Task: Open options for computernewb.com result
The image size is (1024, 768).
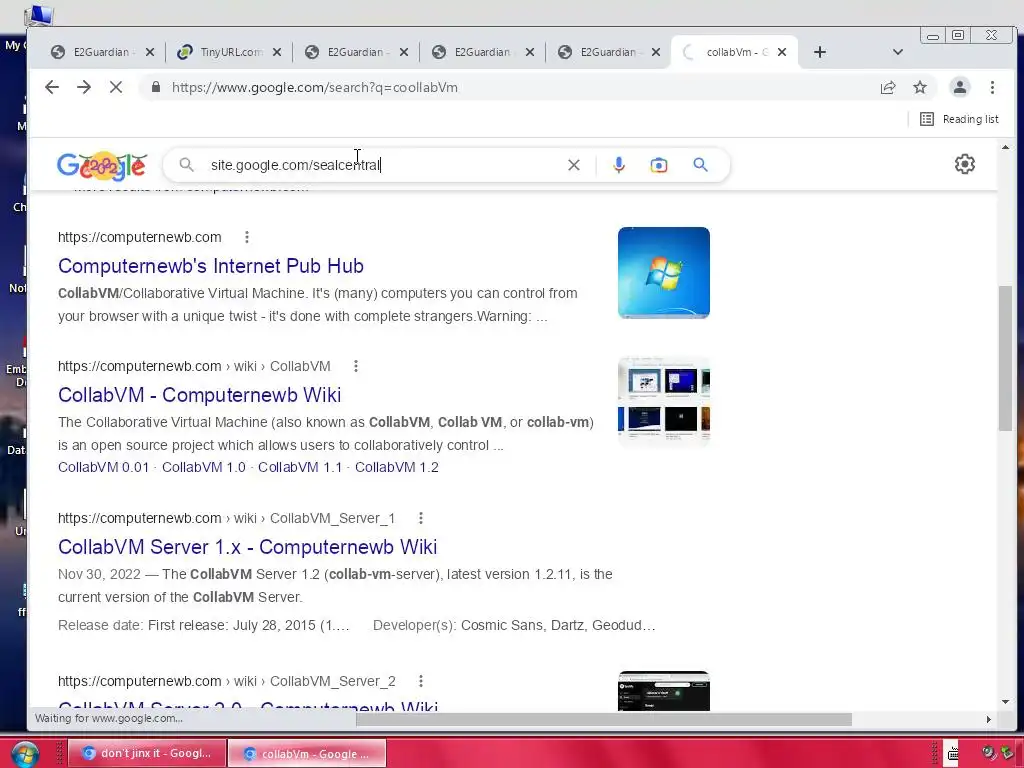Action: click(247, 237)
